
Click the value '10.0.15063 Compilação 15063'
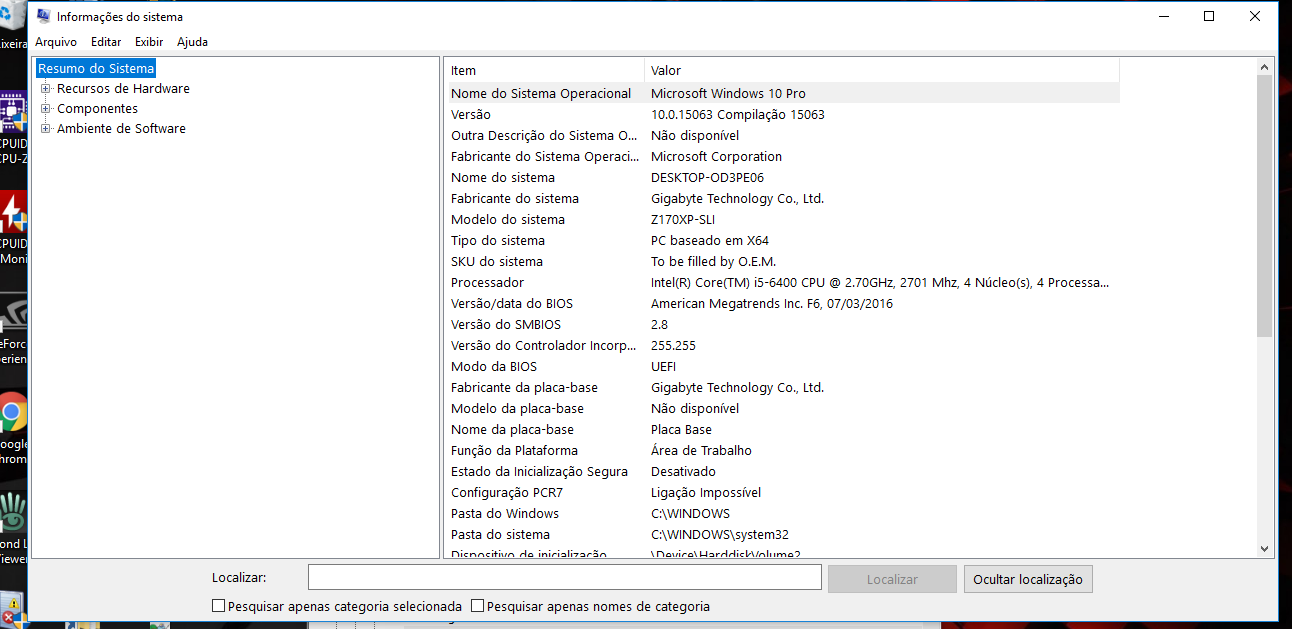(738, 114)
